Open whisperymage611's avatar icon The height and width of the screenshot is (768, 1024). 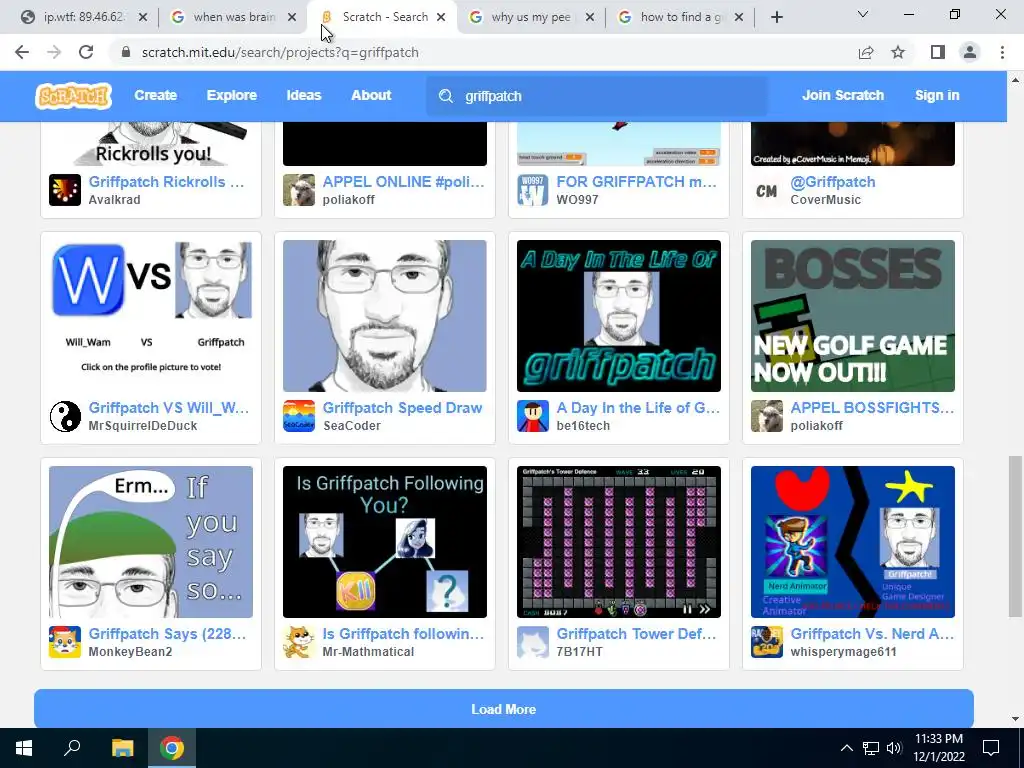click(x=767, y=642)
